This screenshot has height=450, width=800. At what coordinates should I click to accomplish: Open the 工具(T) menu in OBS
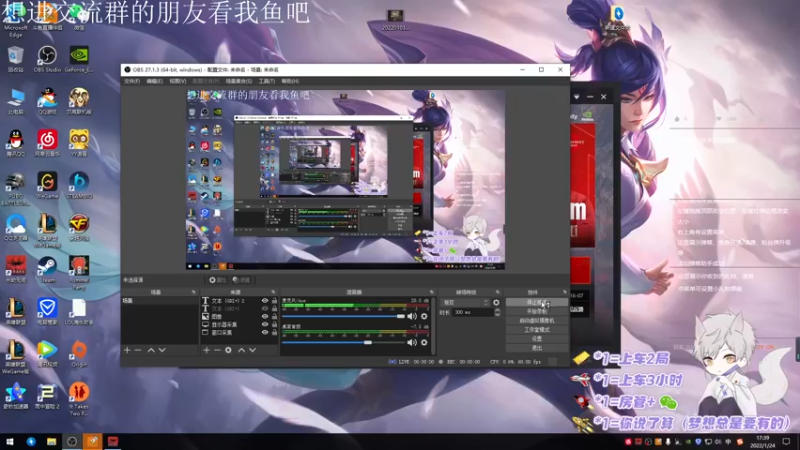[266, 81]
